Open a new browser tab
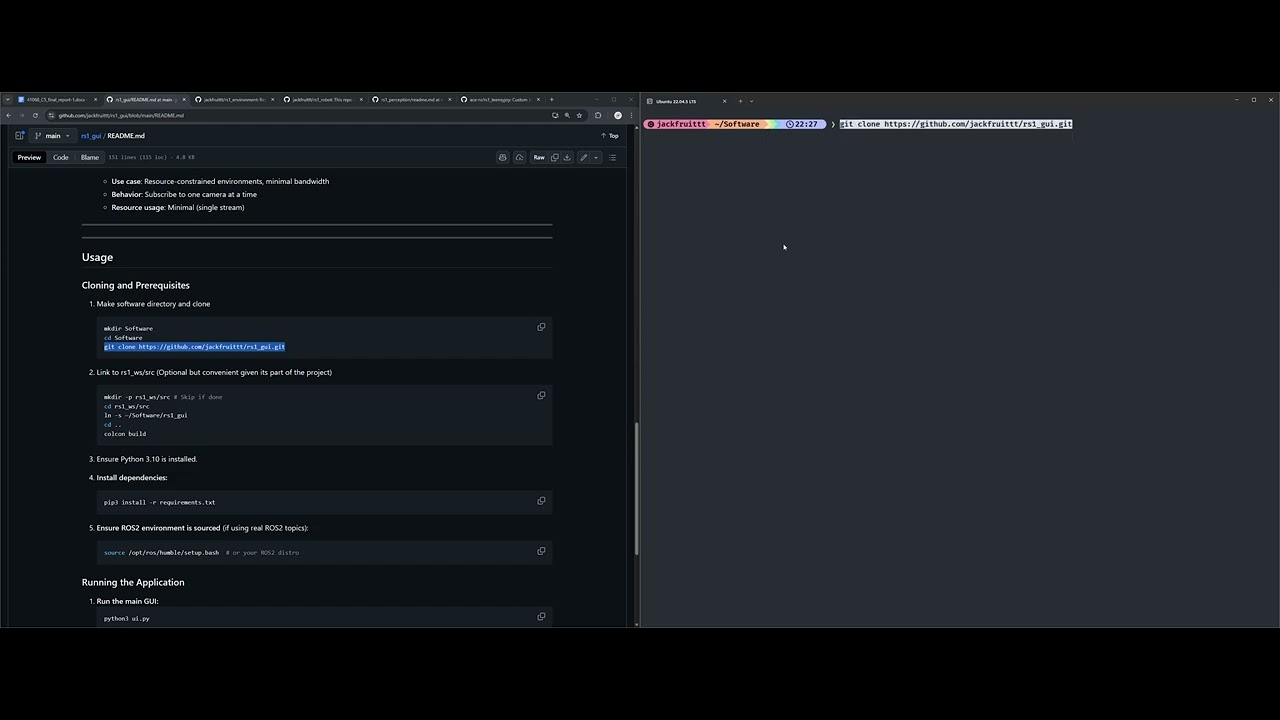Image resolution: width=1280 pixels, height=720 pixels. (x=551, y=99)
